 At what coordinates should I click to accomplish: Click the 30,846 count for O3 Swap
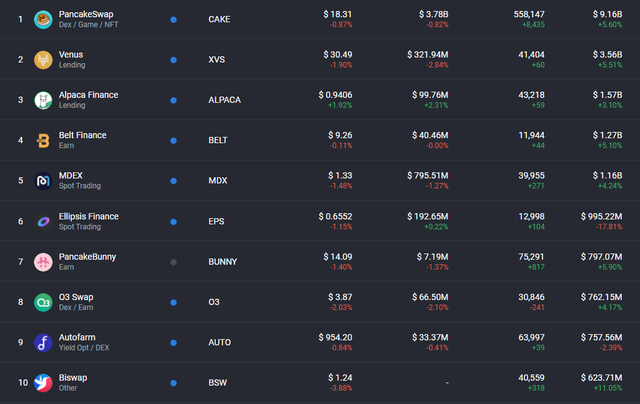point(531,297)
